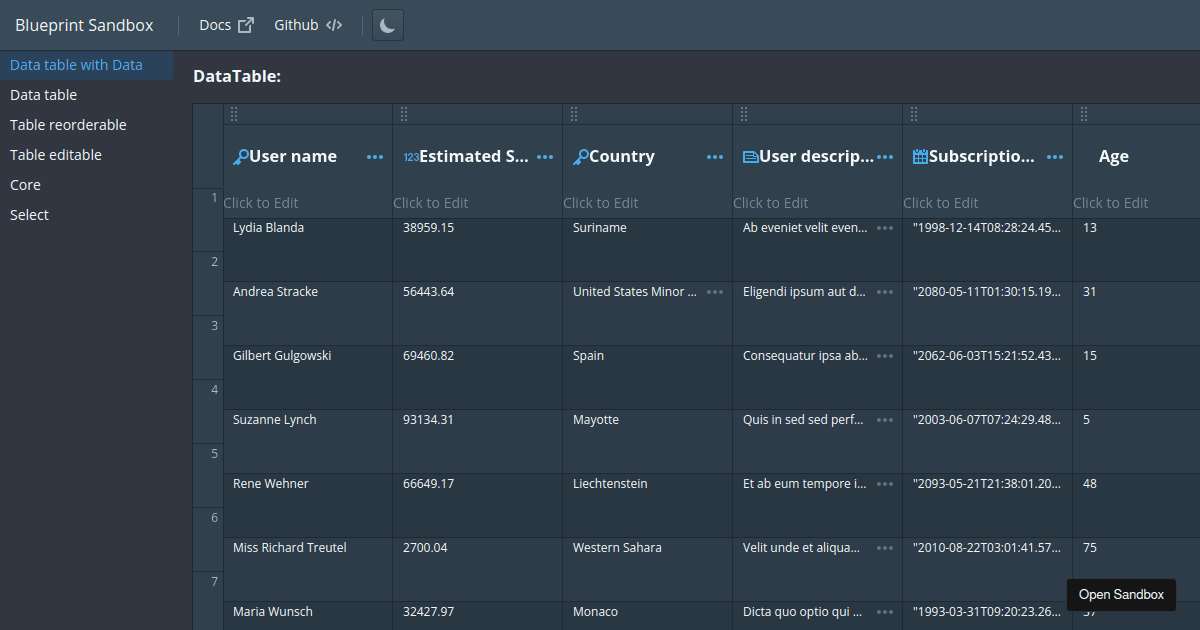Grab the drag handle above User descrip...
1200x630 pixels.
pyautogui.click(x=744, y=114)
